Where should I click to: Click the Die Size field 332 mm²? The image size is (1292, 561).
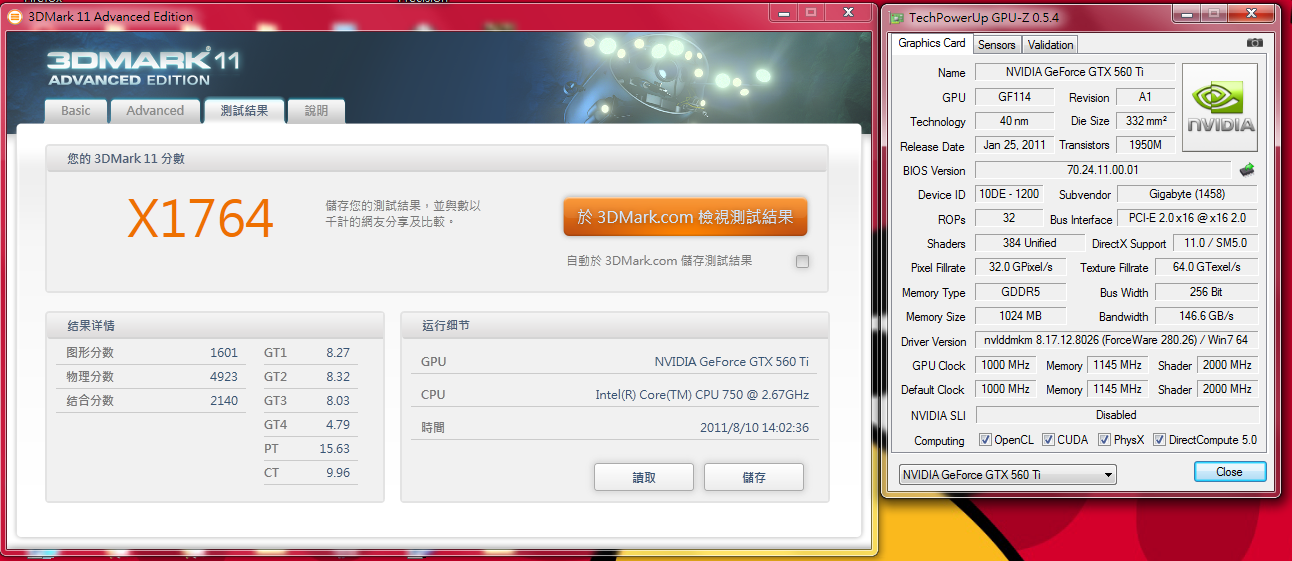[x=1146, y=121]
